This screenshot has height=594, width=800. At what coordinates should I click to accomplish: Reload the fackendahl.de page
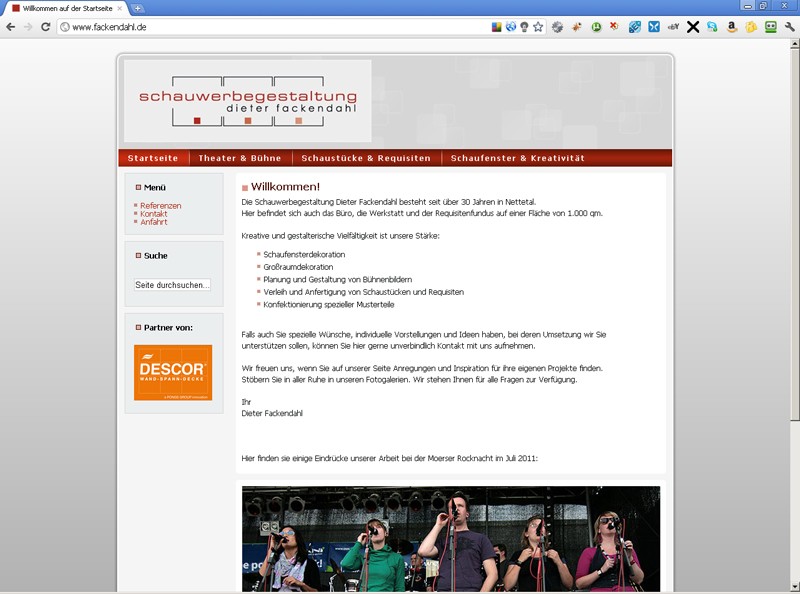coord(45,27)
